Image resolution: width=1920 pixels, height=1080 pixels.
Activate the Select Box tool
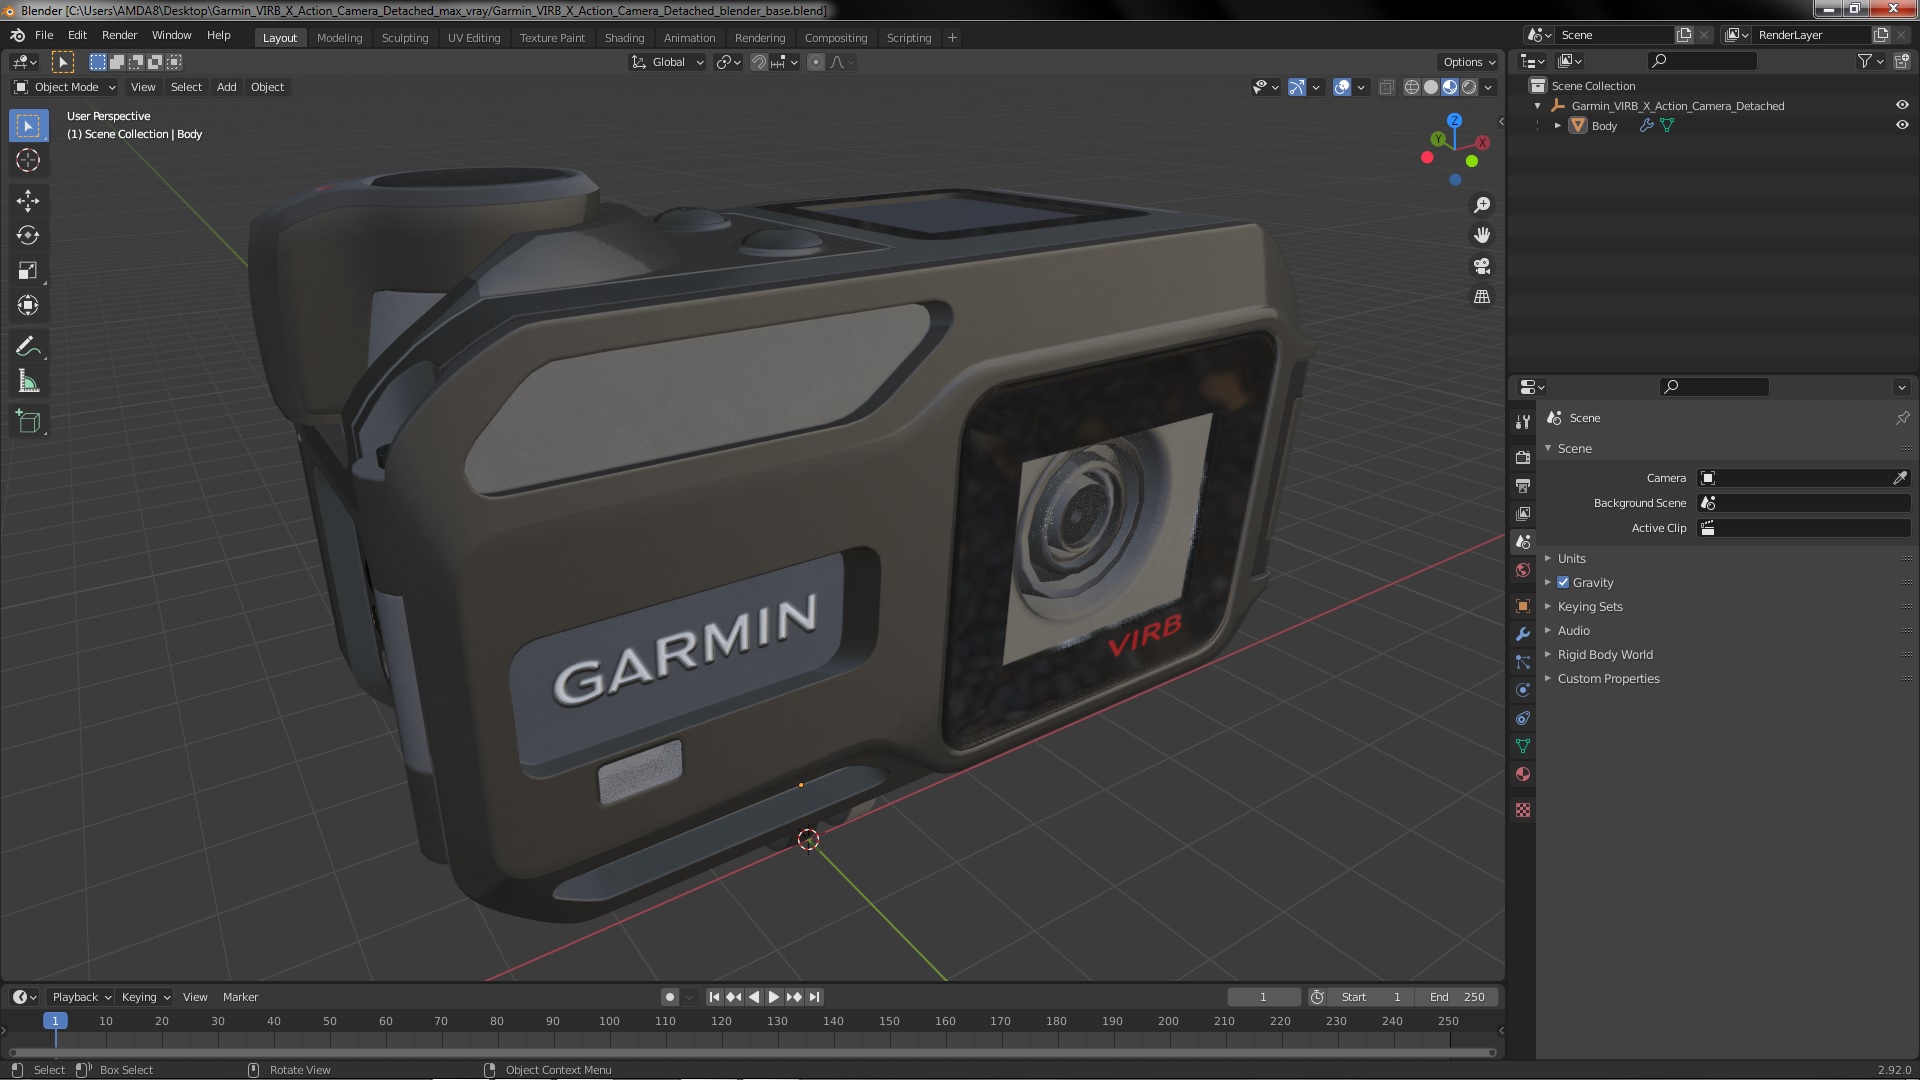tap(28, 125)
